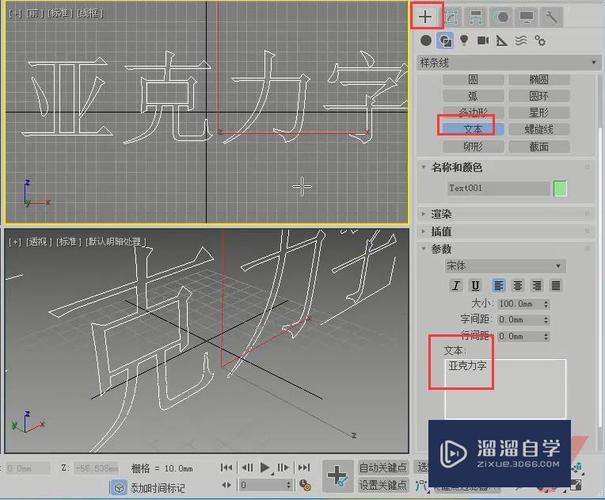The height and width of the screenshot is (500, 605).
Task: Click the 多边形 polygon shape button
Action: (x=473, y=112)
